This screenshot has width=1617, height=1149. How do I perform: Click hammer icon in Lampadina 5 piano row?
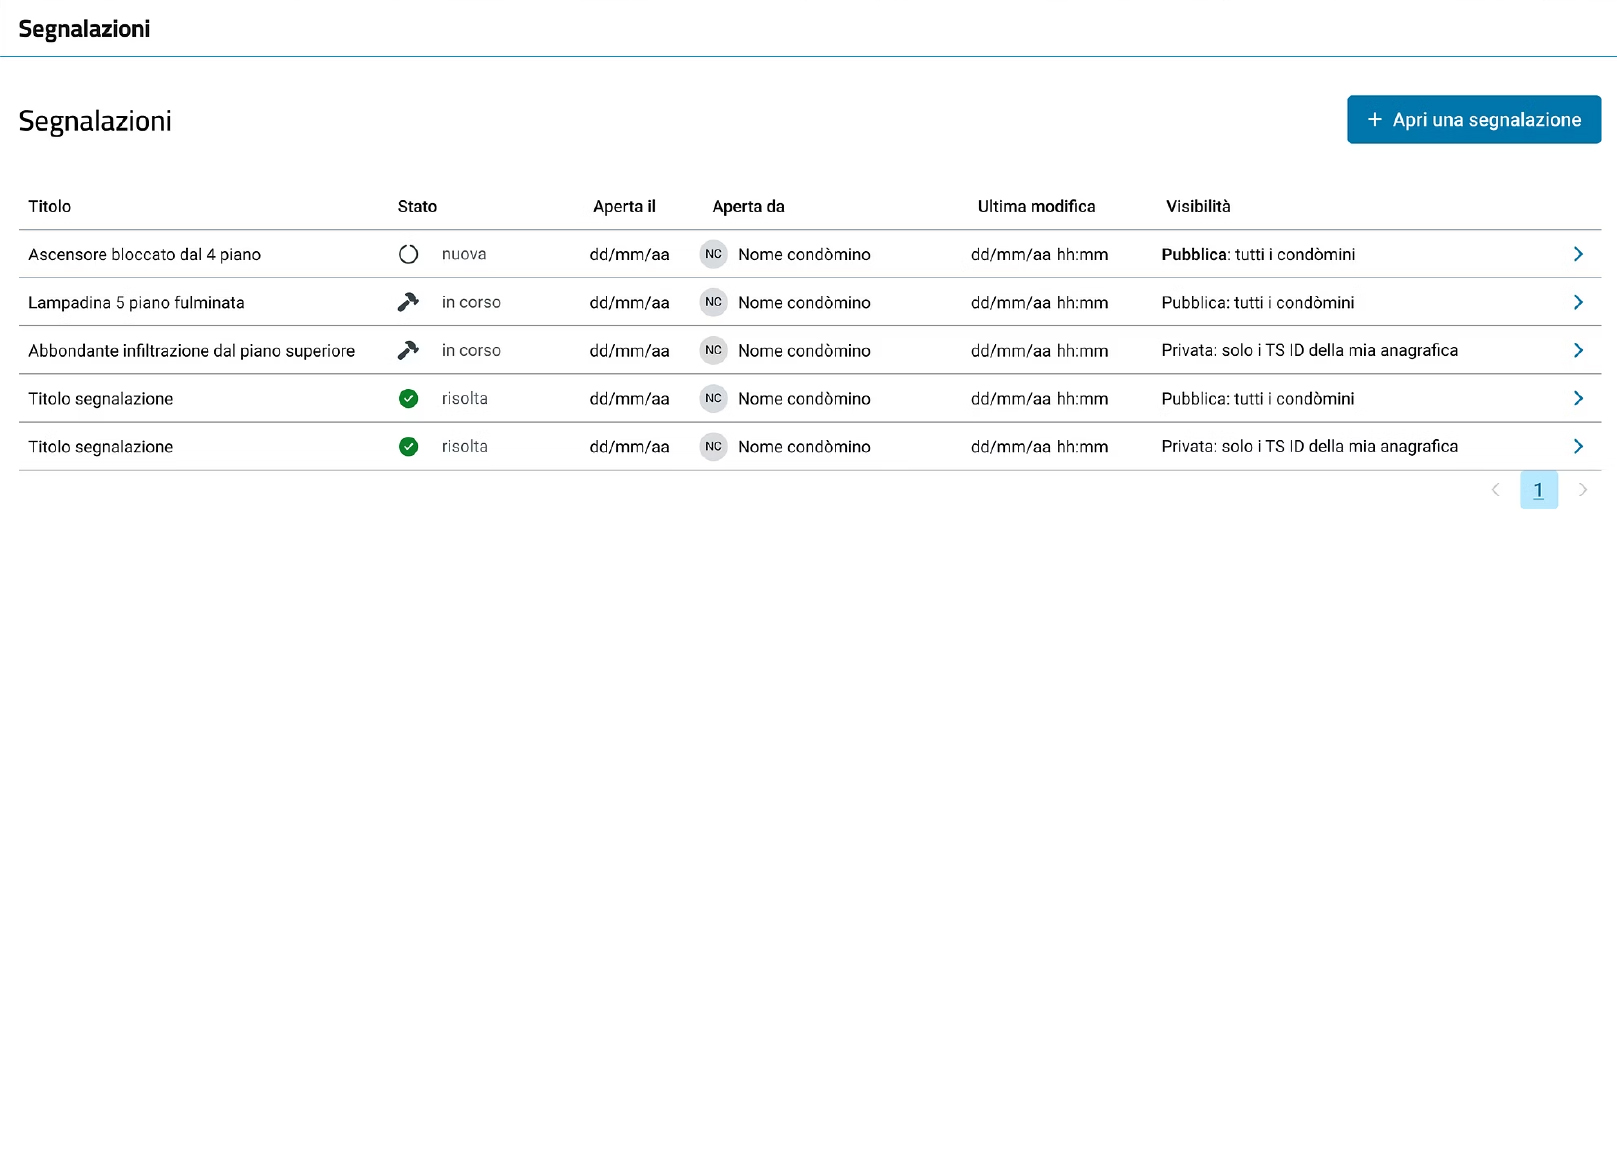(408, 302)
